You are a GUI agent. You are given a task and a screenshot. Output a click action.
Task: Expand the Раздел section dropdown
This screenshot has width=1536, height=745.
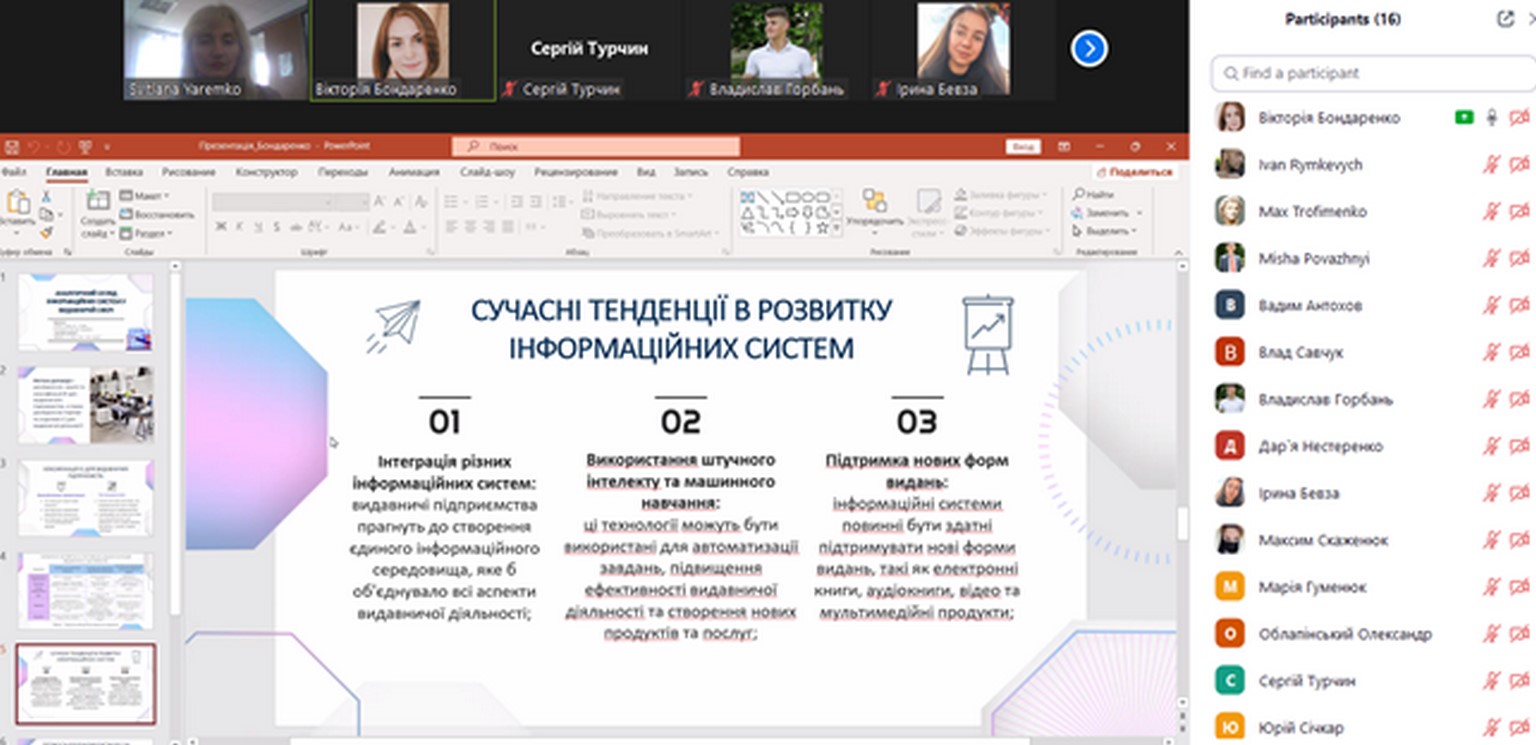(146, 233)
